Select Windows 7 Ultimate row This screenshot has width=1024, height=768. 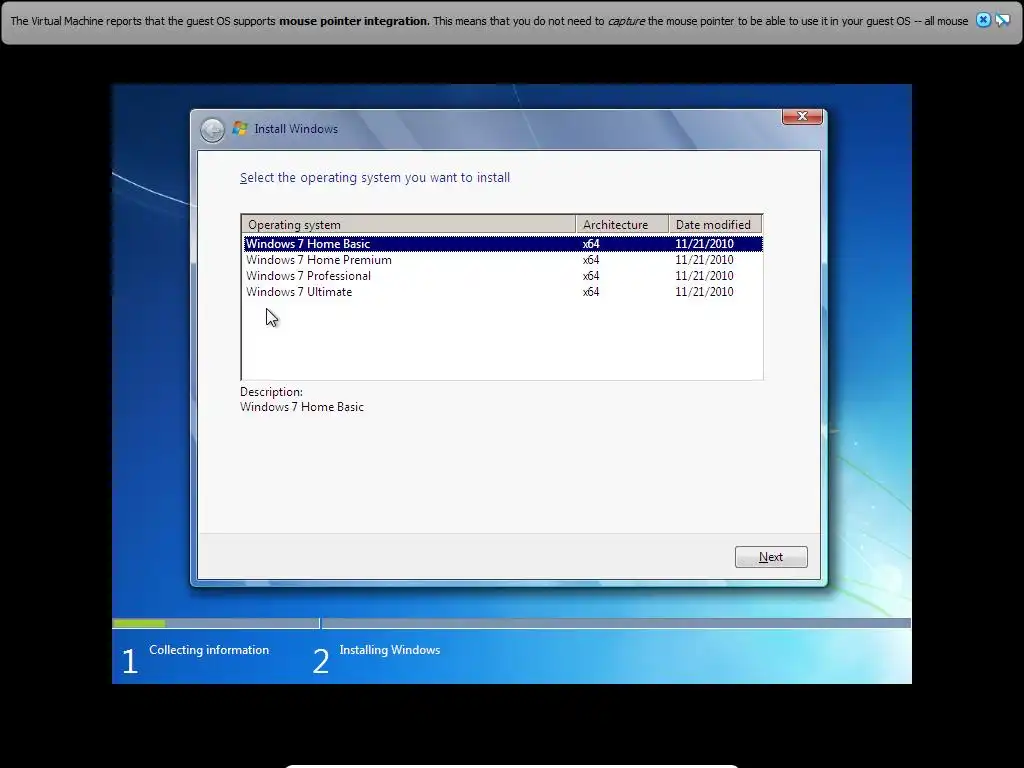(x=503, y=292)
